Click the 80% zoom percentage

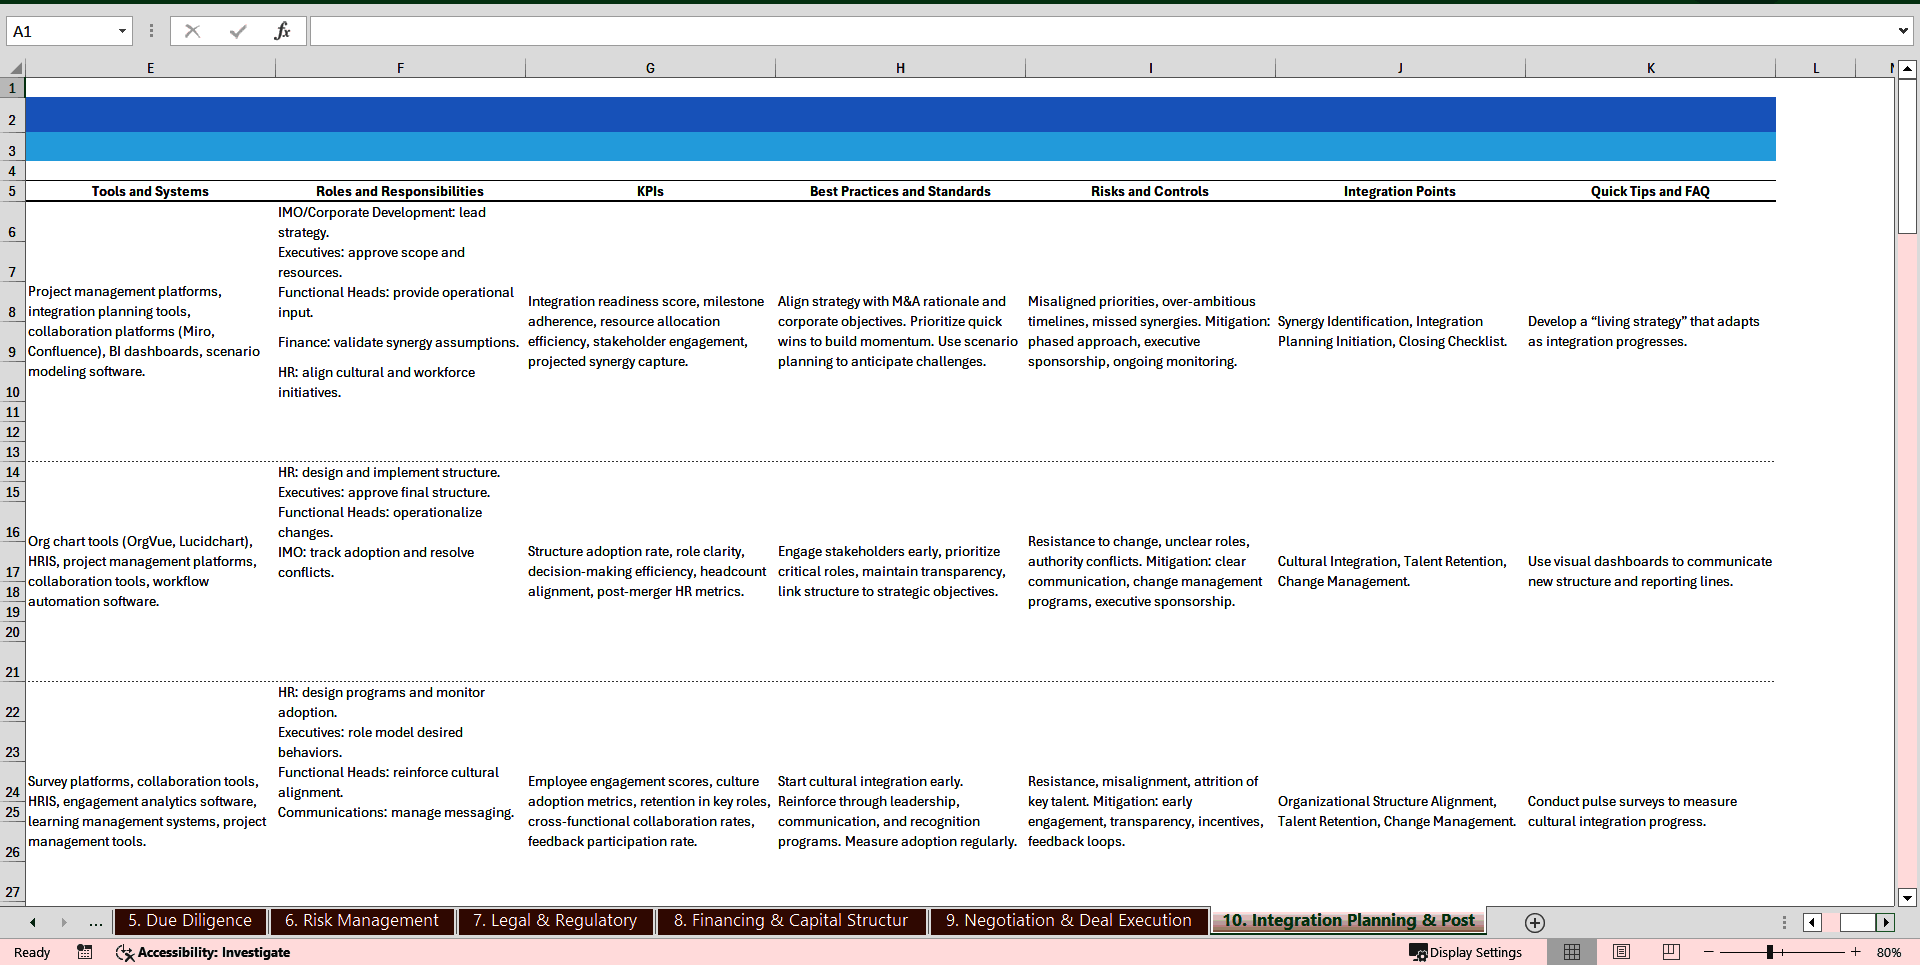point(1888,952)
